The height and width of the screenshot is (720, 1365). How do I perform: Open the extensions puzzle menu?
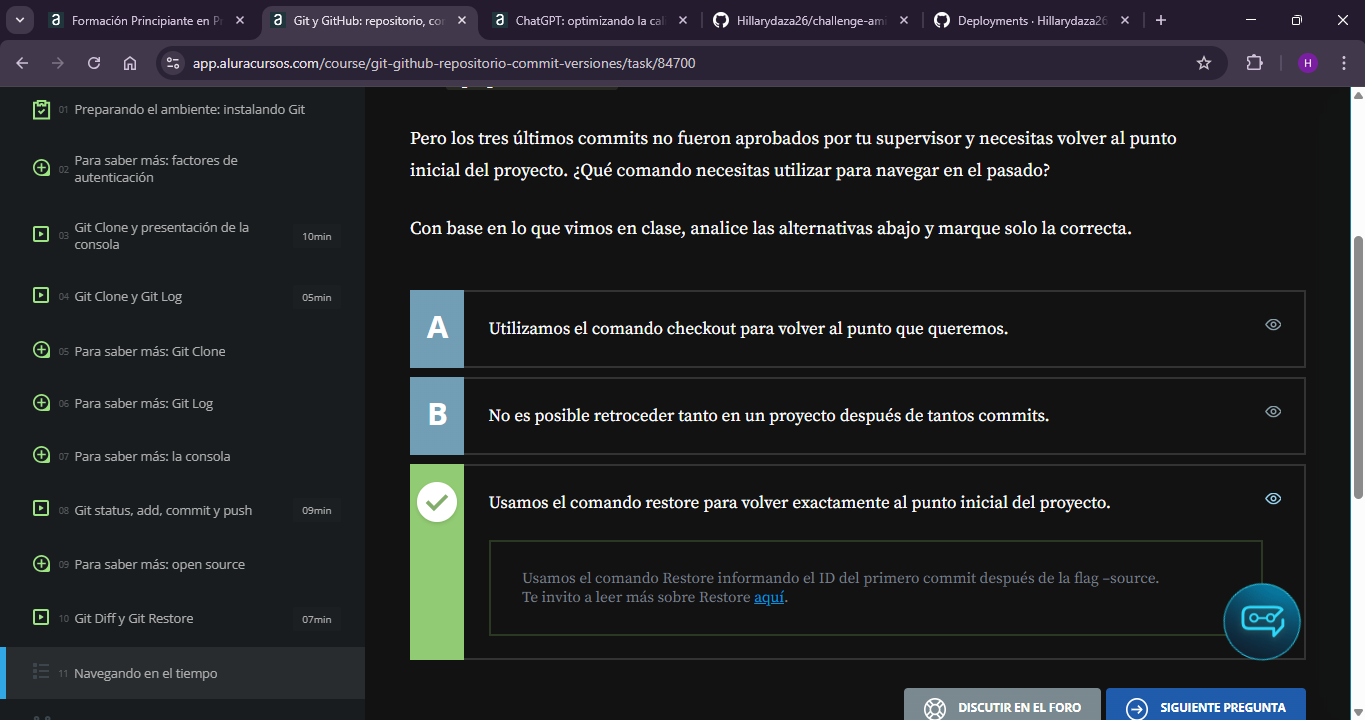[1254, 63]
